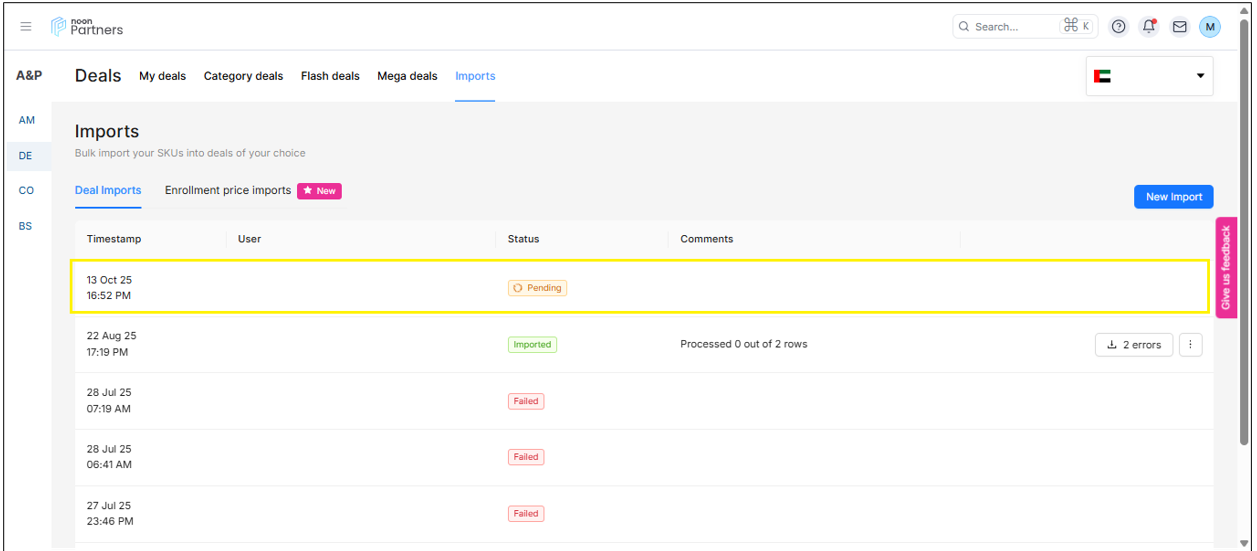
Task: Open the user profile avatar M
Action: (1210, 27)
